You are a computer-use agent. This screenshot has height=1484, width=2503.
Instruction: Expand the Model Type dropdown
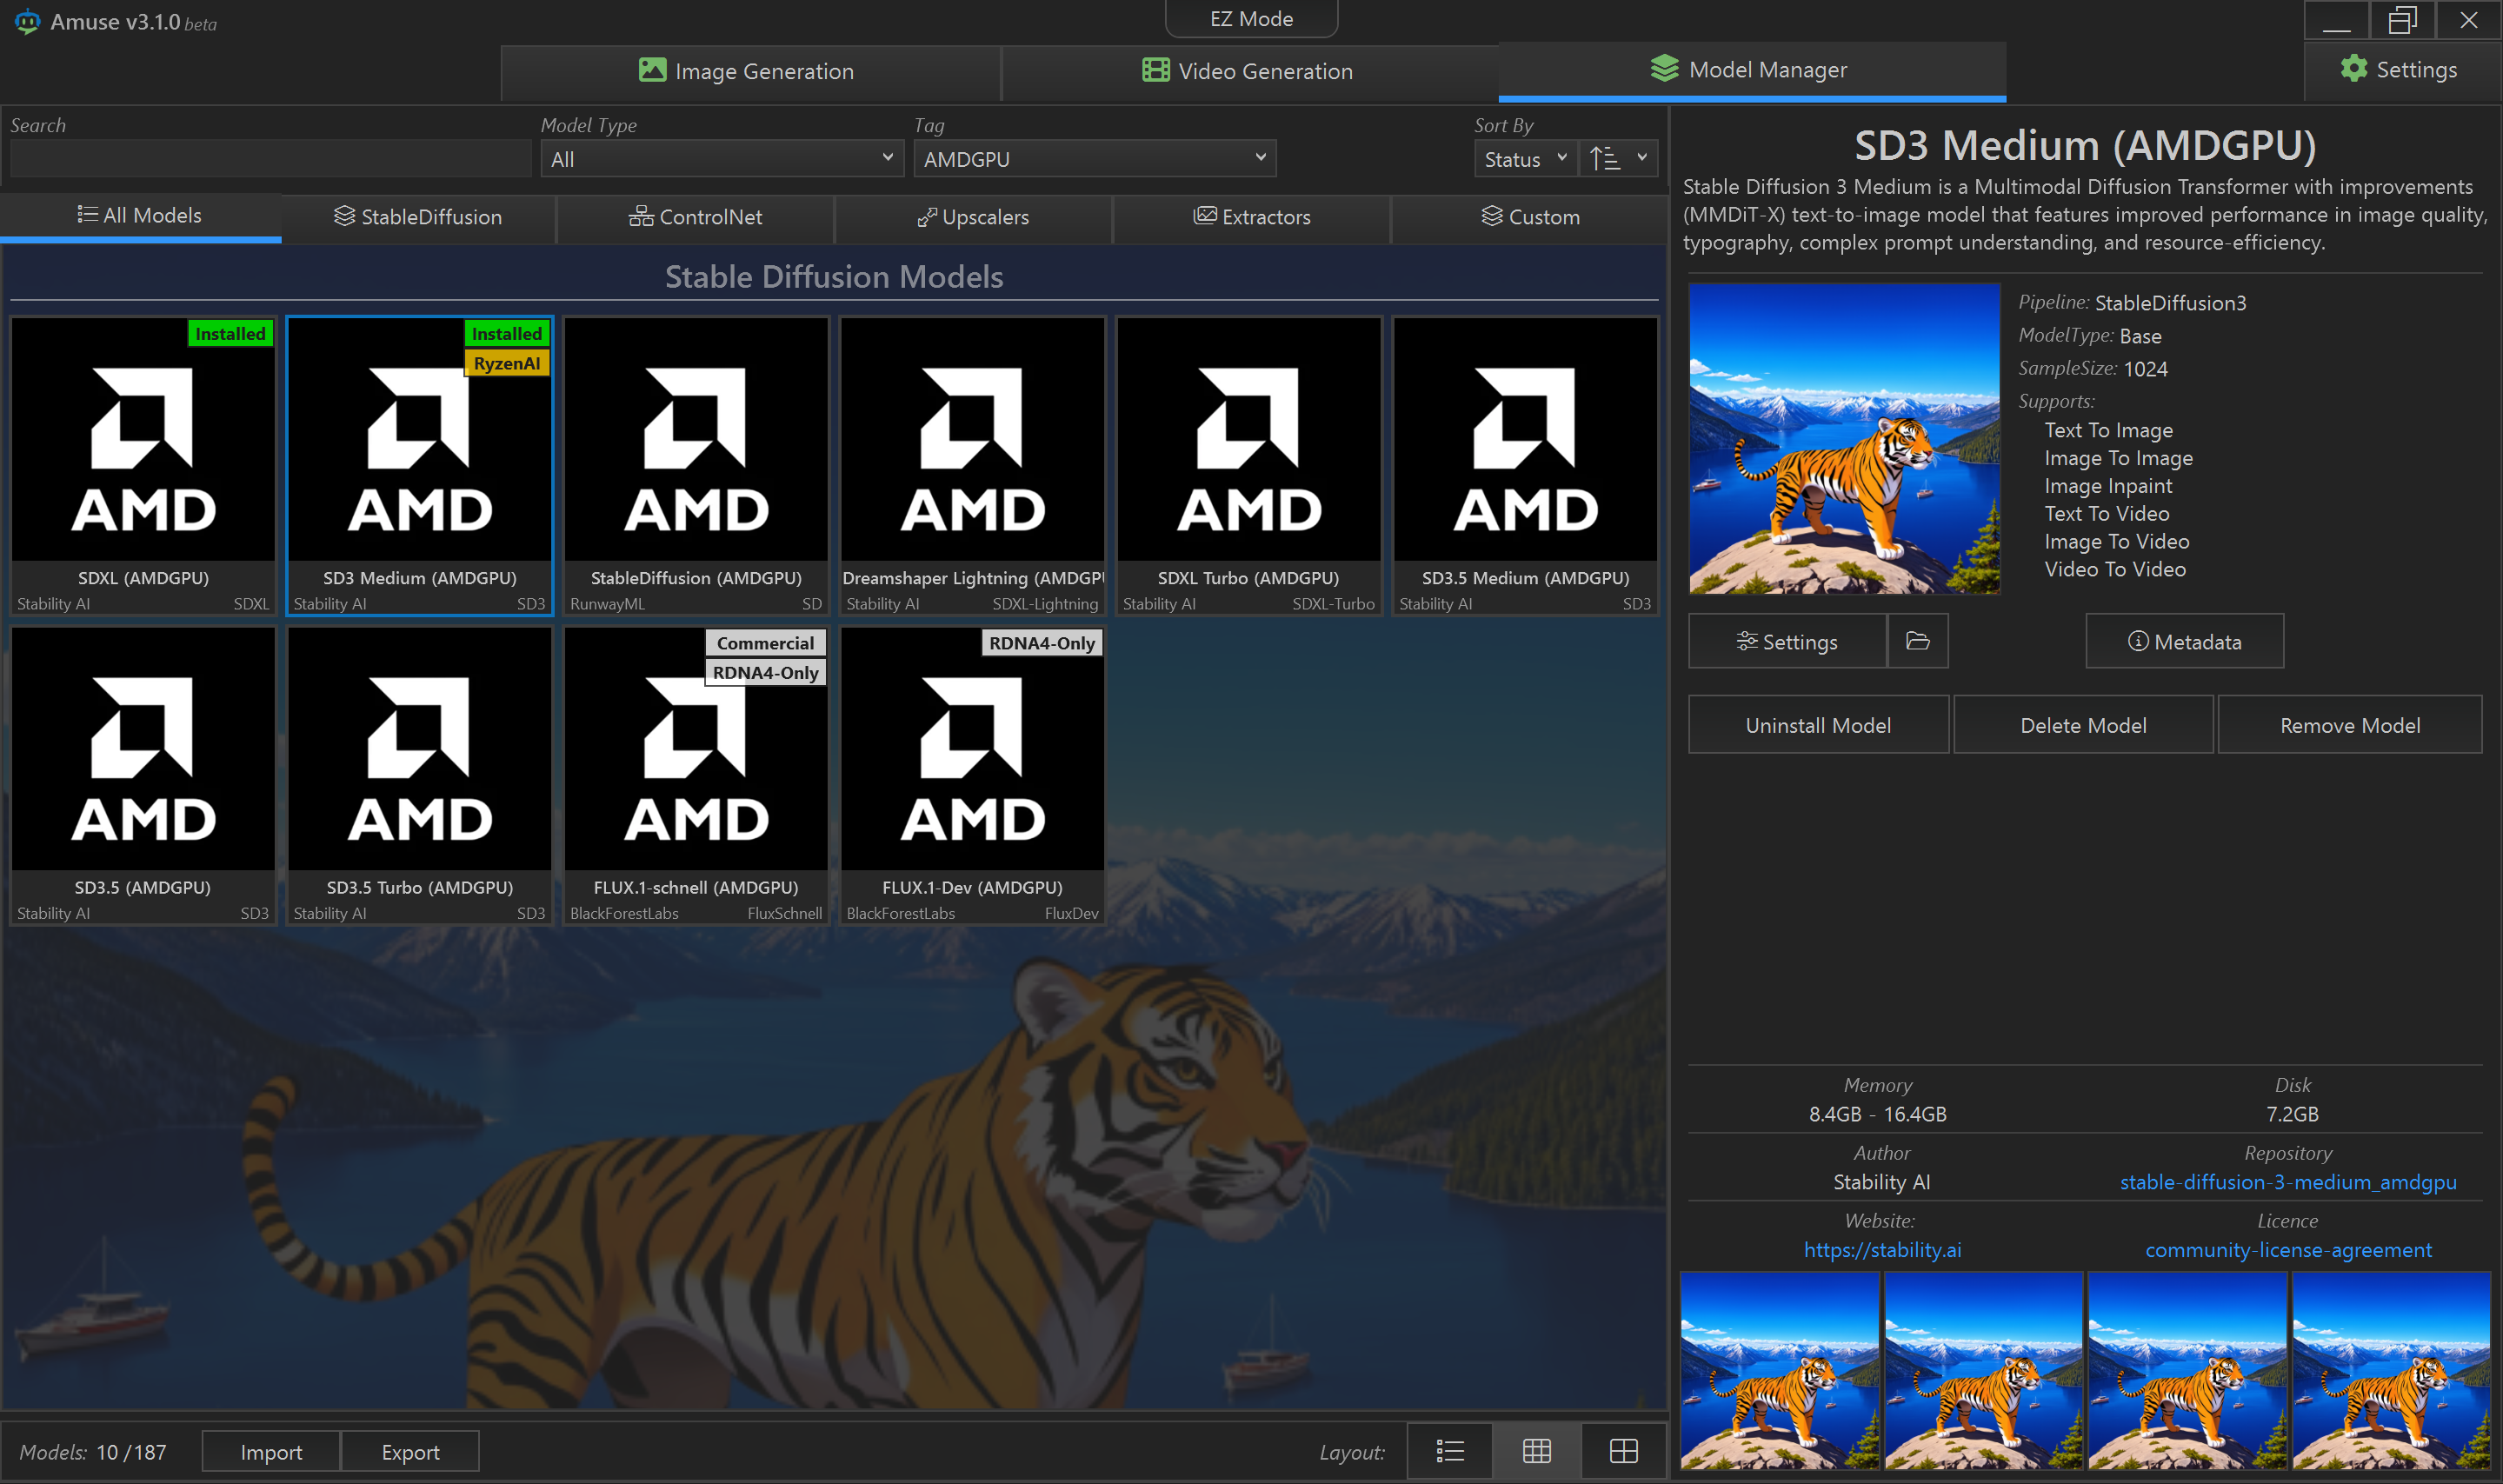point(721,159)
